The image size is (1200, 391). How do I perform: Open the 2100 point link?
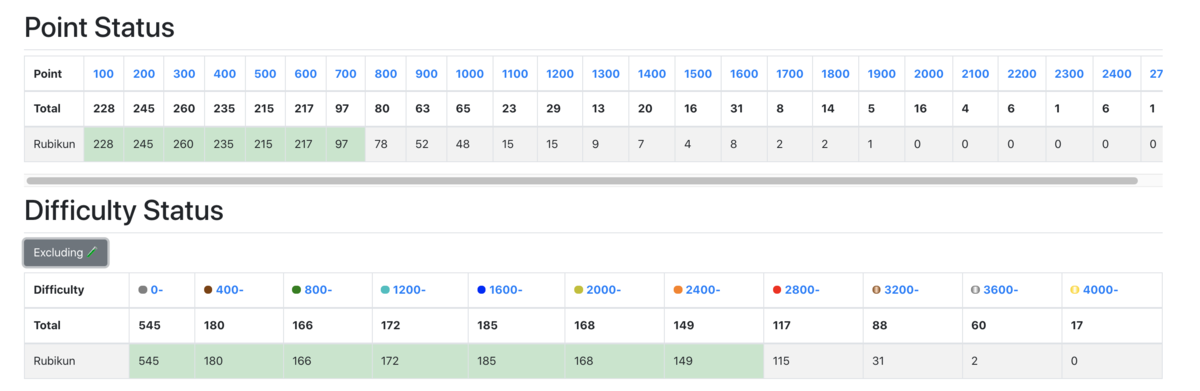point(976,74)
